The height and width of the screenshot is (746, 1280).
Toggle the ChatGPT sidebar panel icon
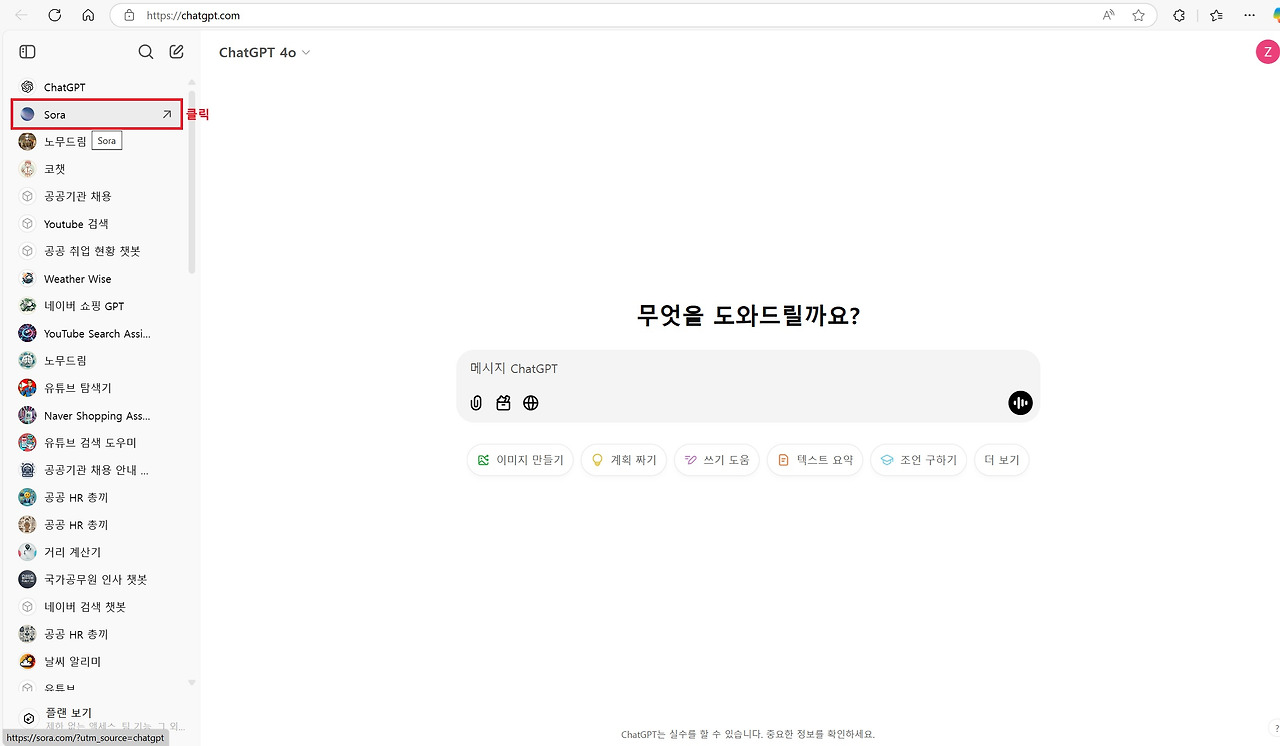(x=27, y=52)
